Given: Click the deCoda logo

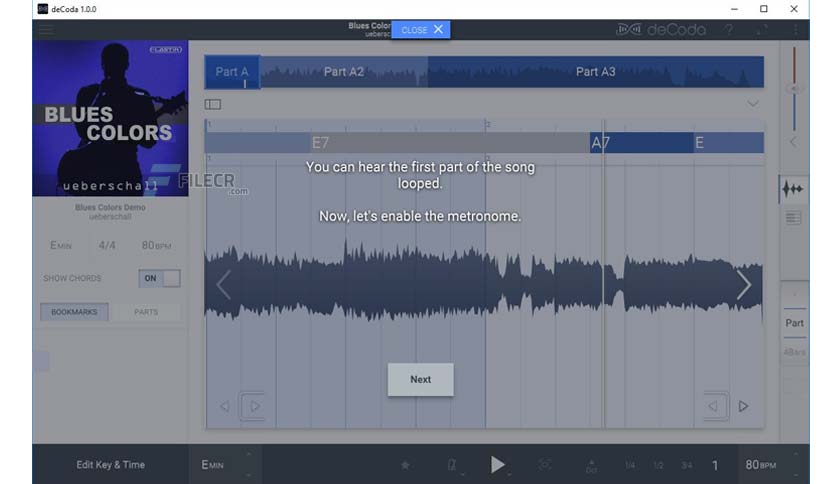Looking at the screenshot, I should pos(661,30).
